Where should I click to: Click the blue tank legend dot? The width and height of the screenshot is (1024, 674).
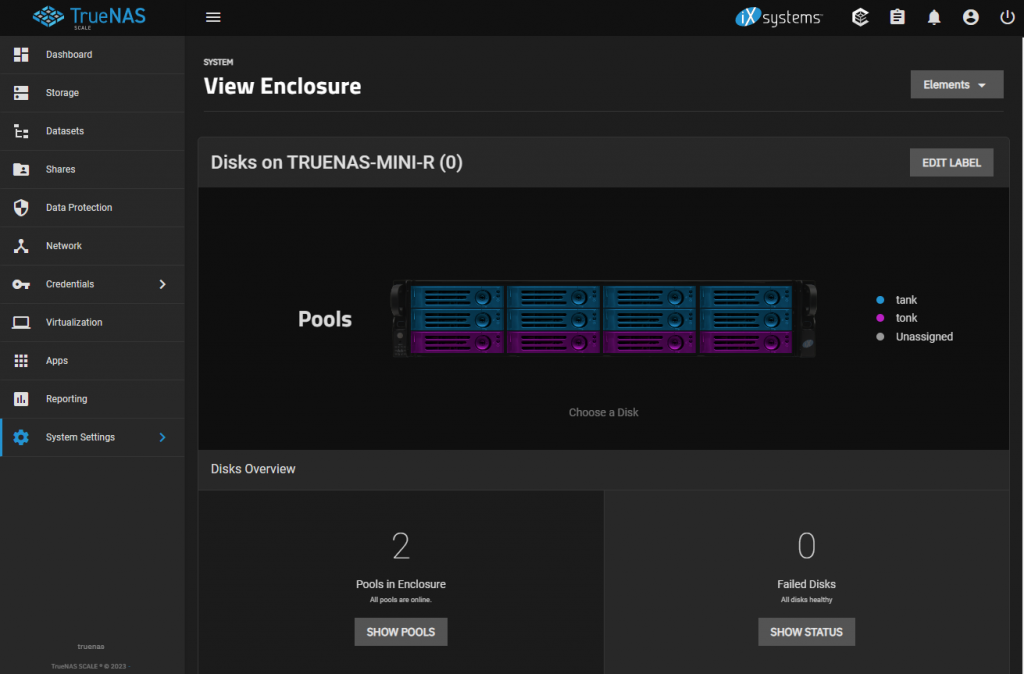(880, 300)
